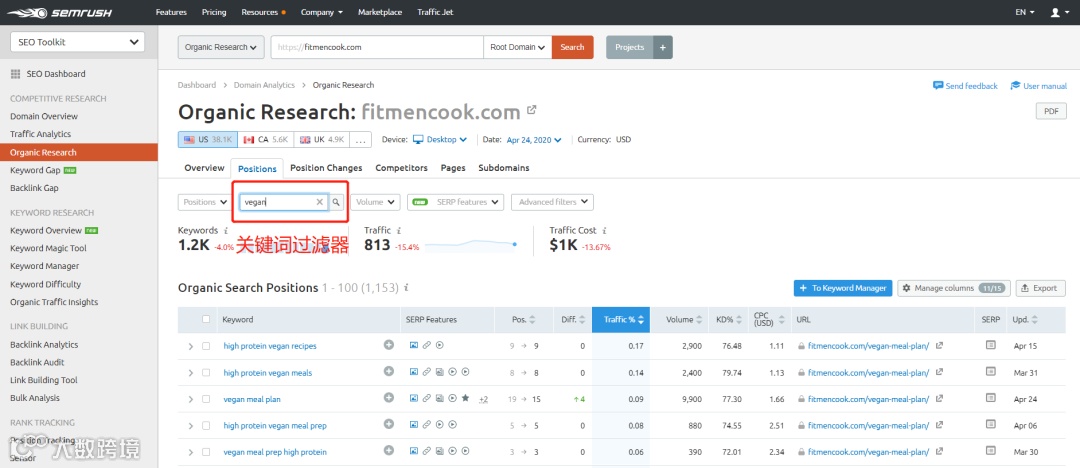
Task: Check the box for 'vegan meal plan'
Action: [206, 398]
